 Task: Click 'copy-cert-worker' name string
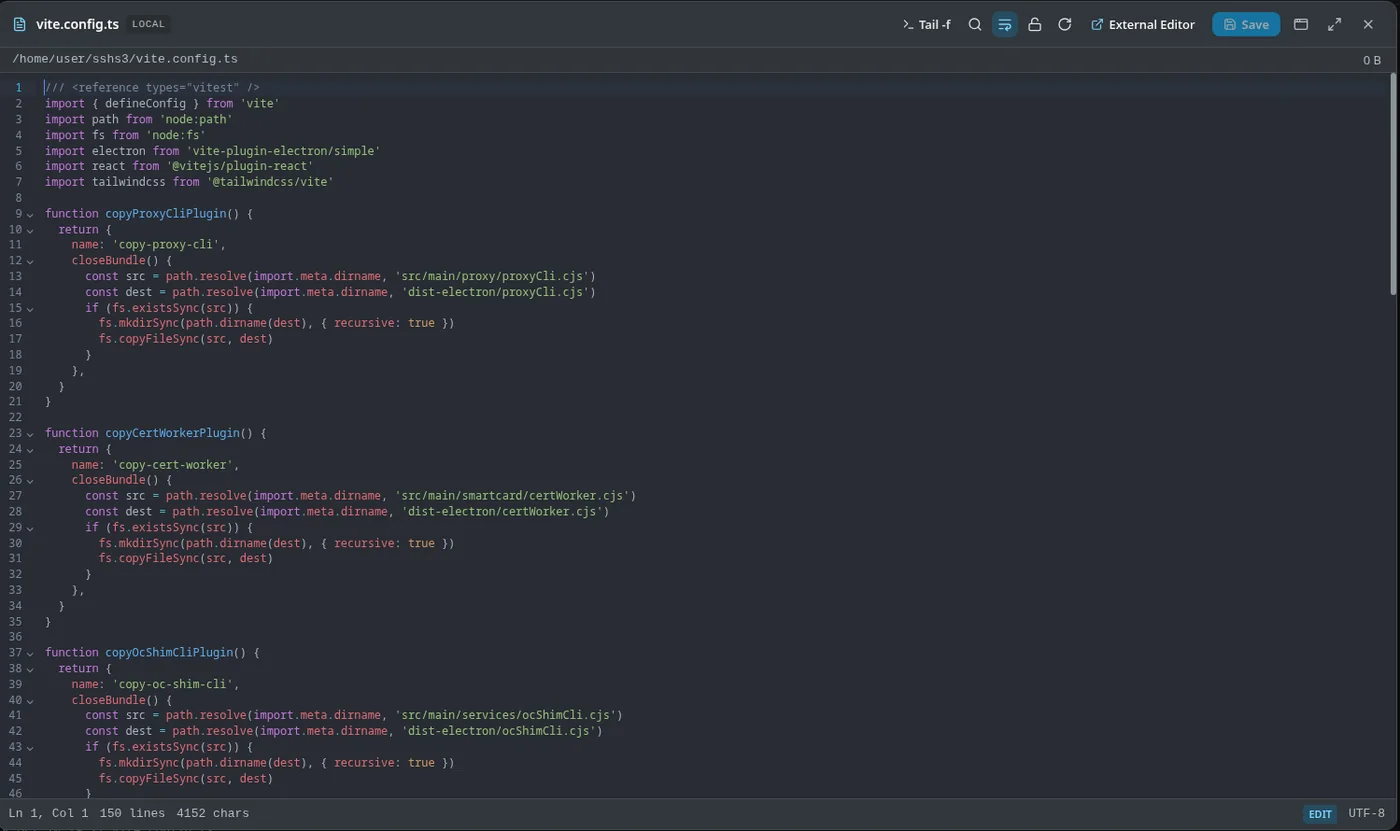tap(172, 465)
